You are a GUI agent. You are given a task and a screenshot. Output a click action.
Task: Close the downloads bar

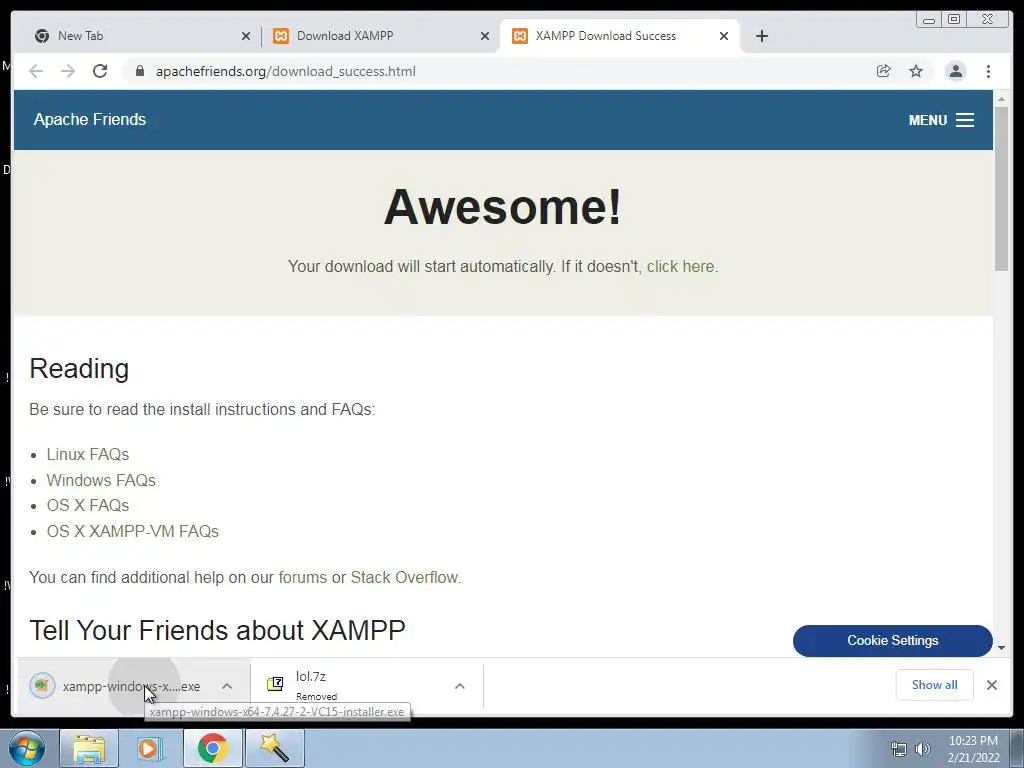click(x=991, y=685)
